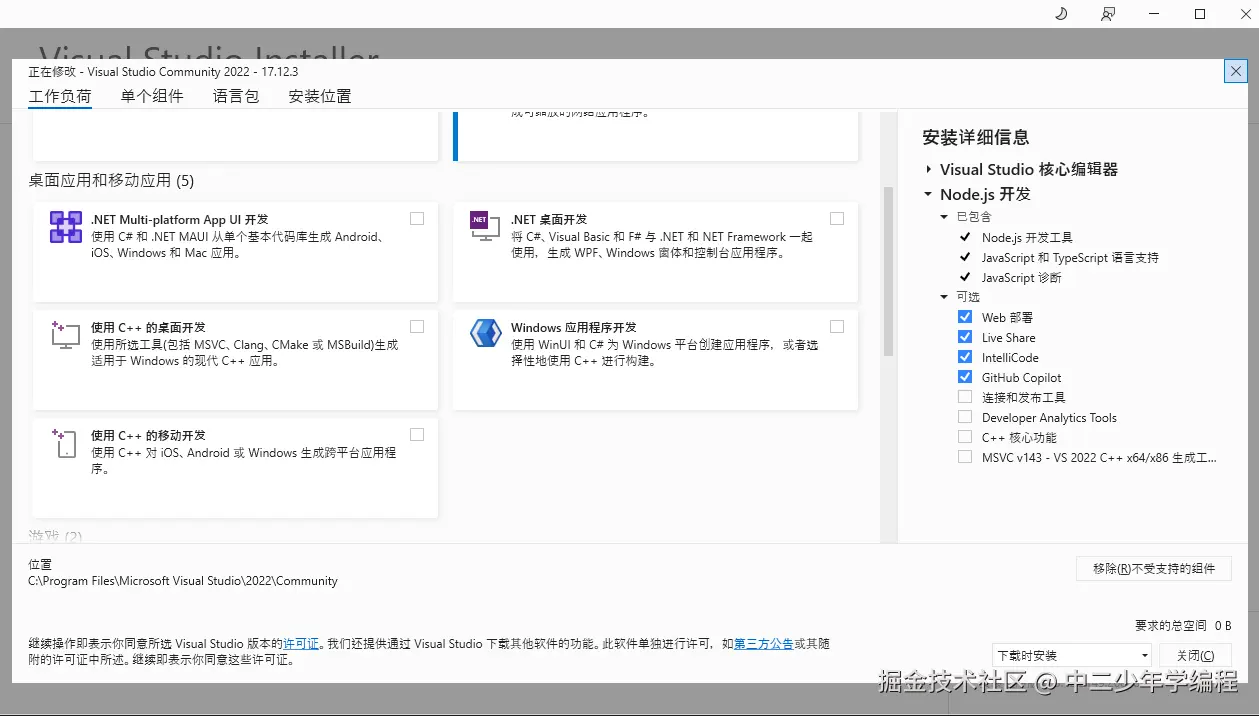Click the 移除不受支持的组件 button
This screenshot has width=1259, height=716.
pos(1154,568)
